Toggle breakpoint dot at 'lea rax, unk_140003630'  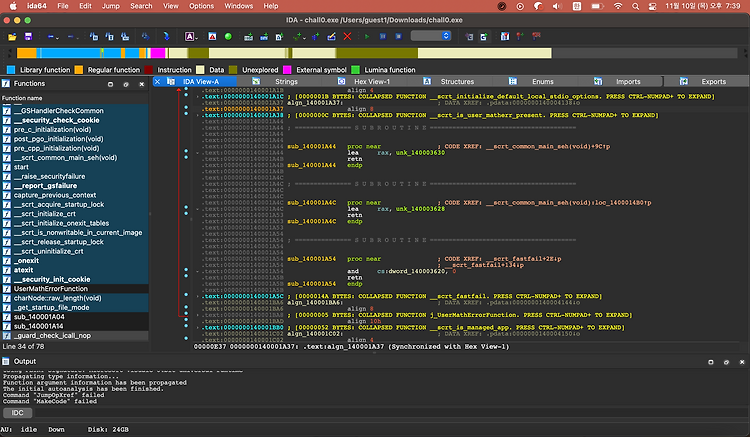tap(186, 153)
